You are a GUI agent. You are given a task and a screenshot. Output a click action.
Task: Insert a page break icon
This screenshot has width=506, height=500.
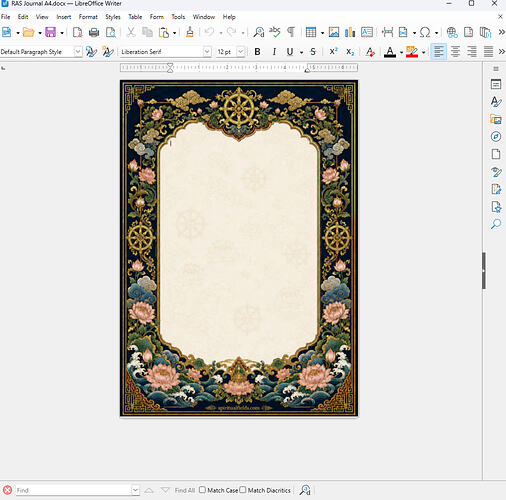point(387,32)
